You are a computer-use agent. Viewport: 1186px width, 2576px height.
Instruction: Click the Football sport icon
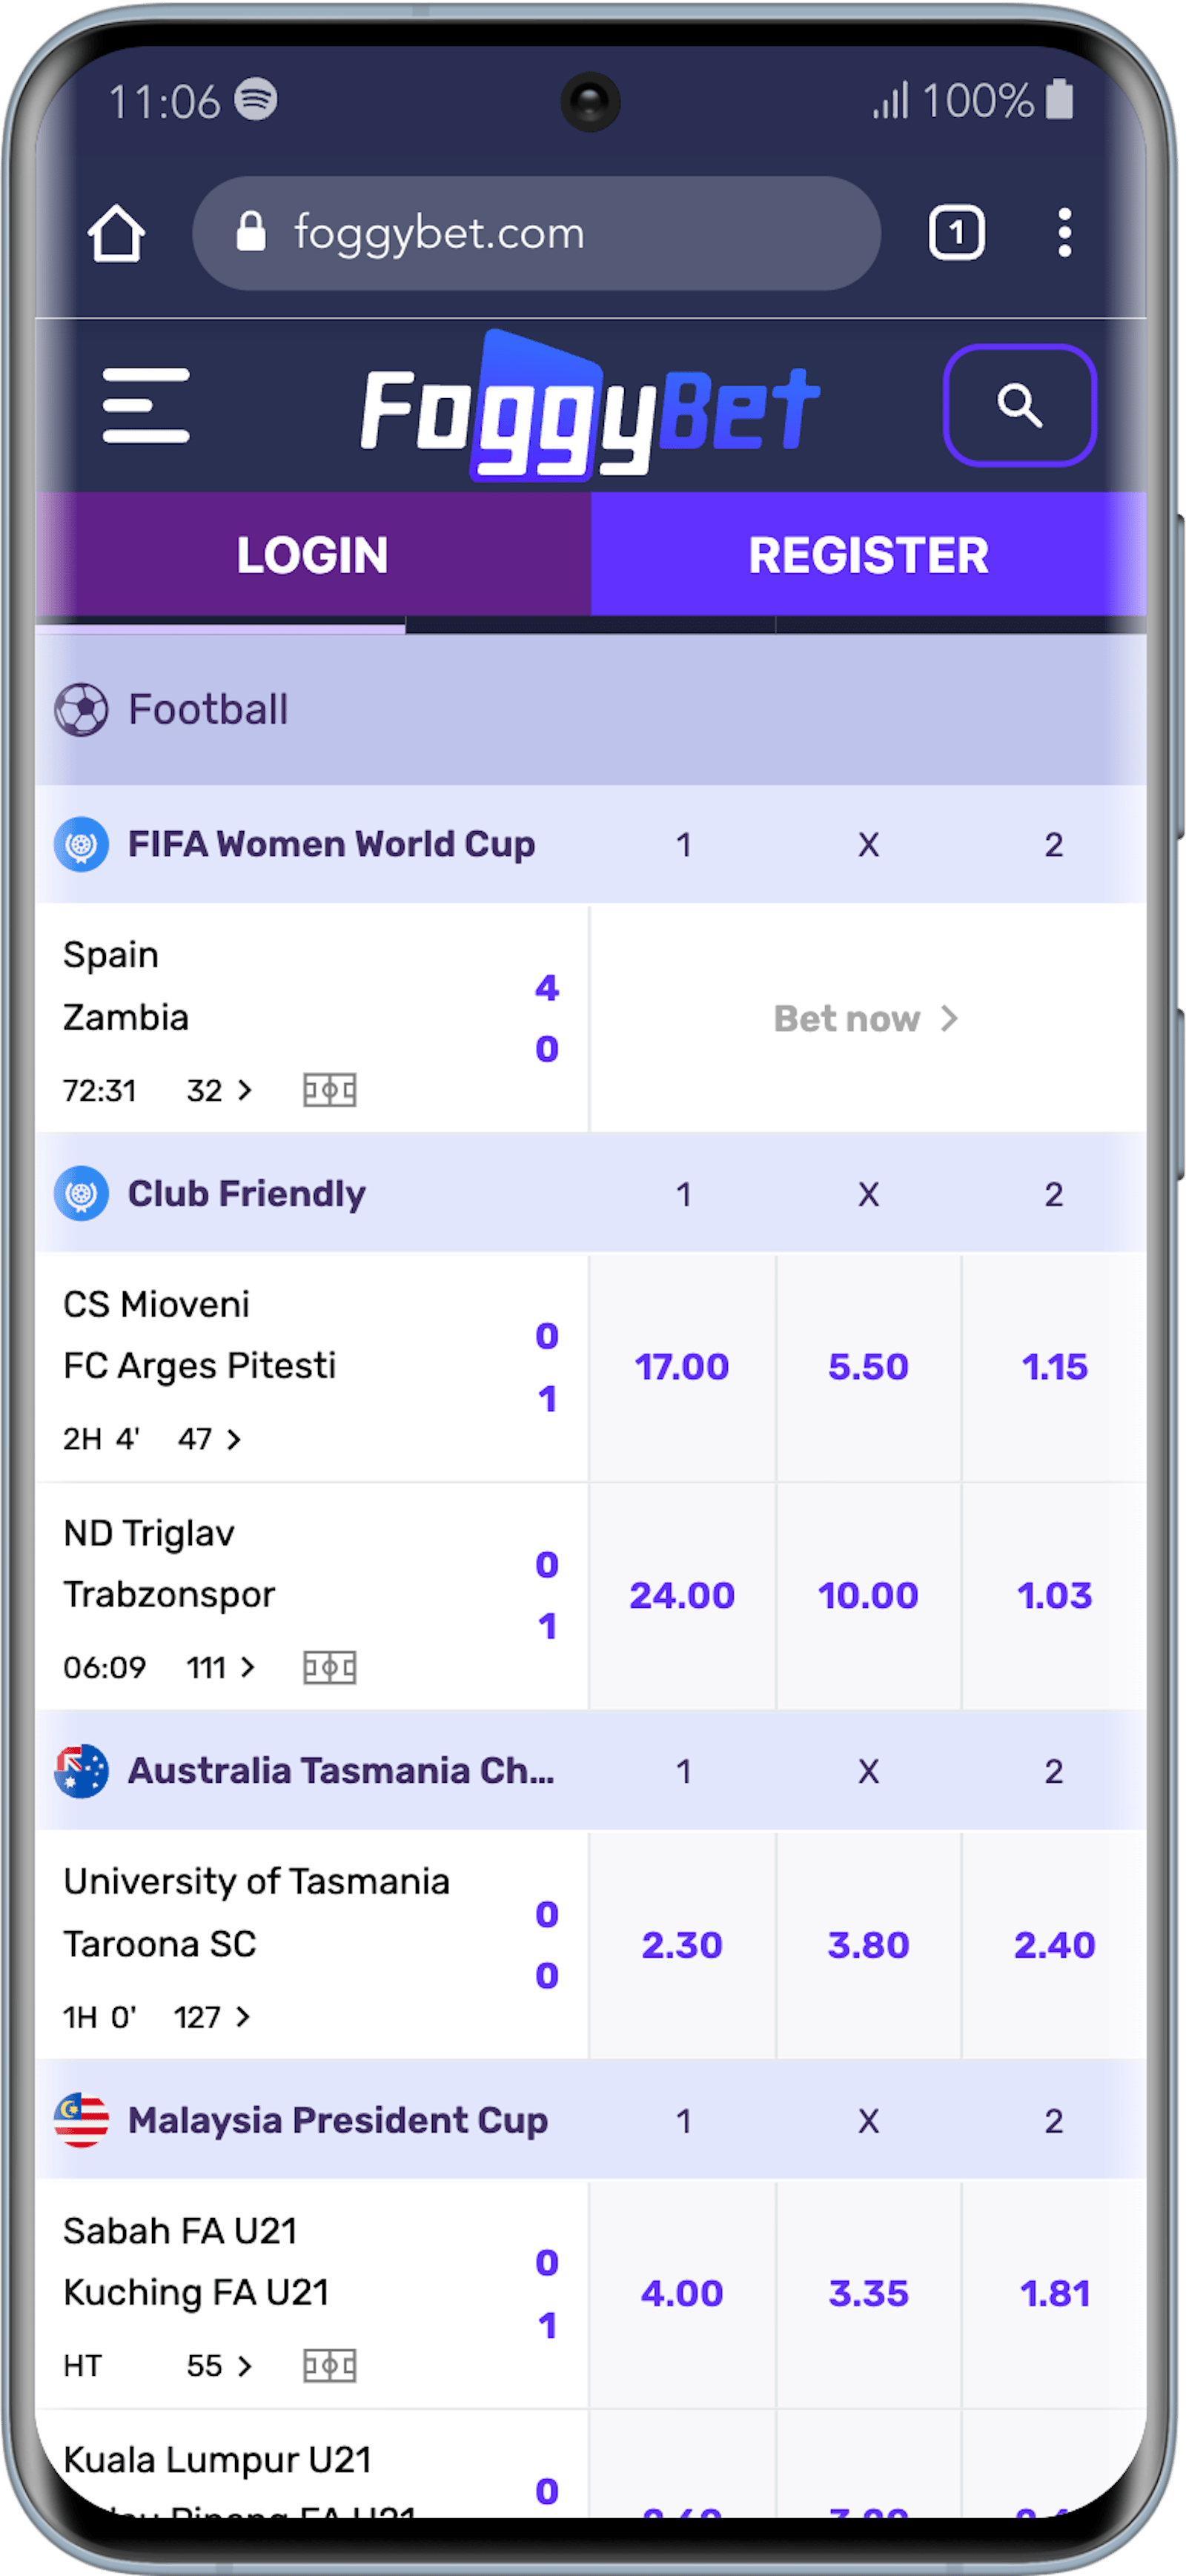click(x=81, y=710)
